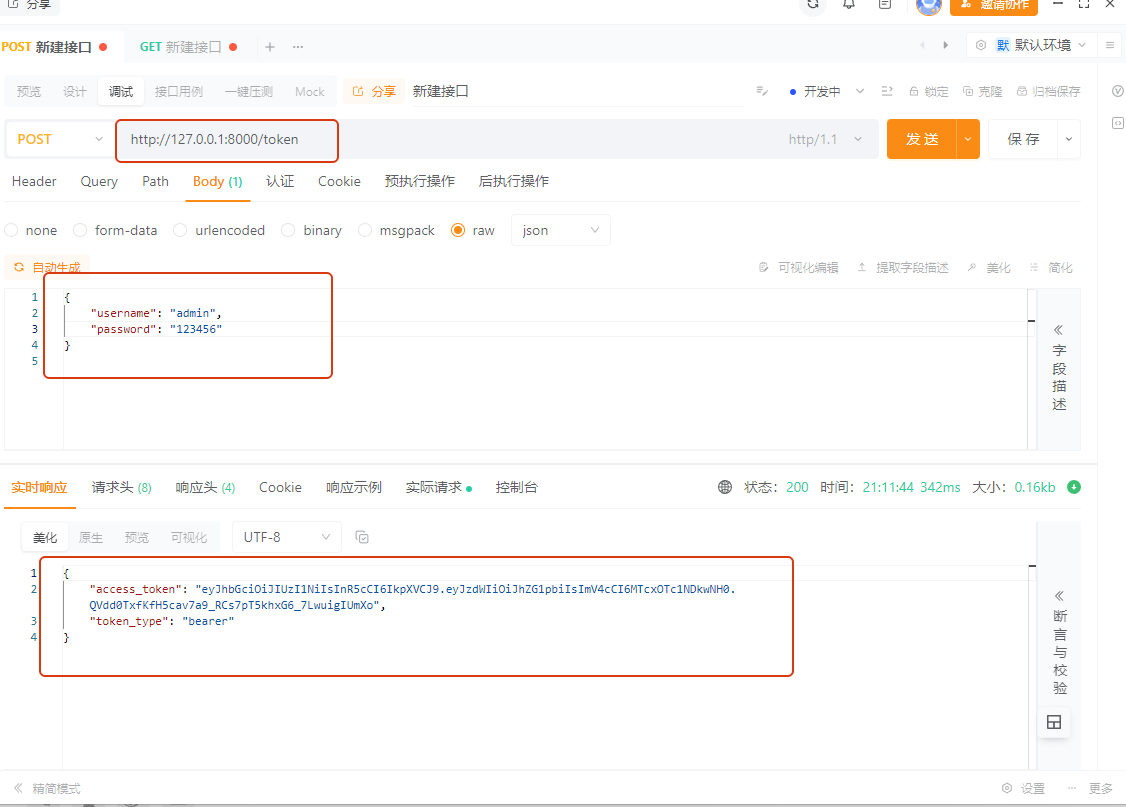Viewport: 1126px width, 807px height.
Task: Click the notification bell icon
Action: point(849,4)
